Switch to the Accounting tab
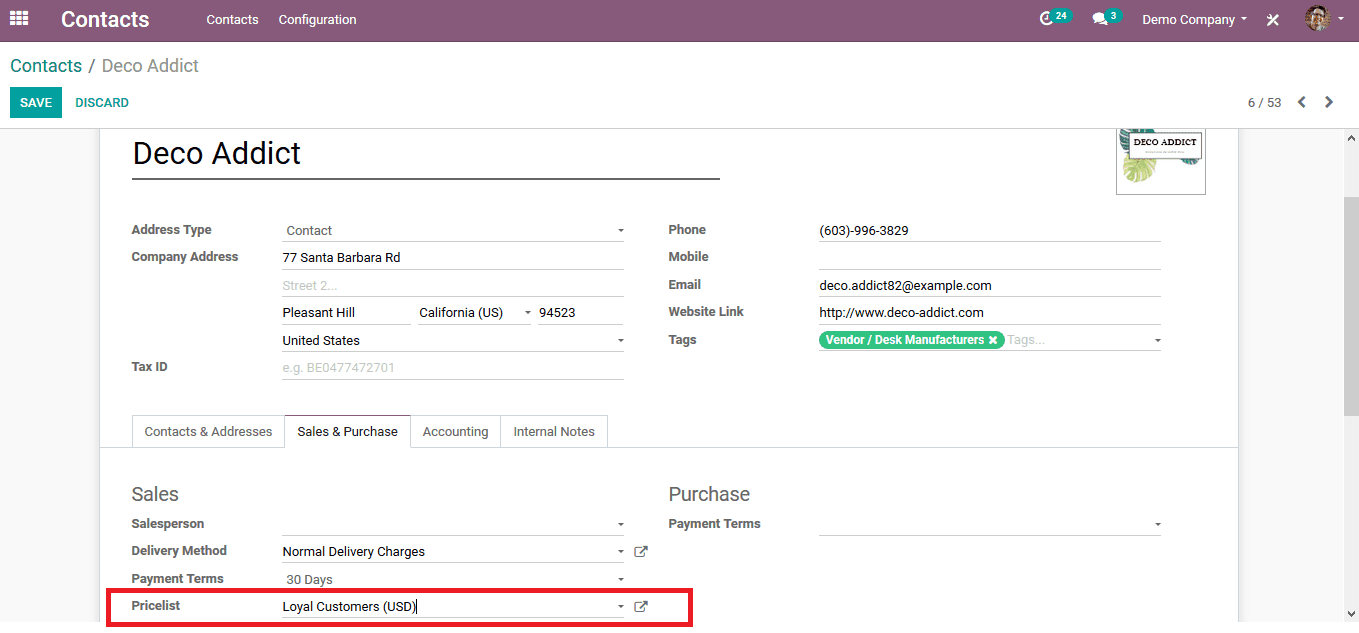The height and width of the screenshot is (633, 1359). (455, 431)
